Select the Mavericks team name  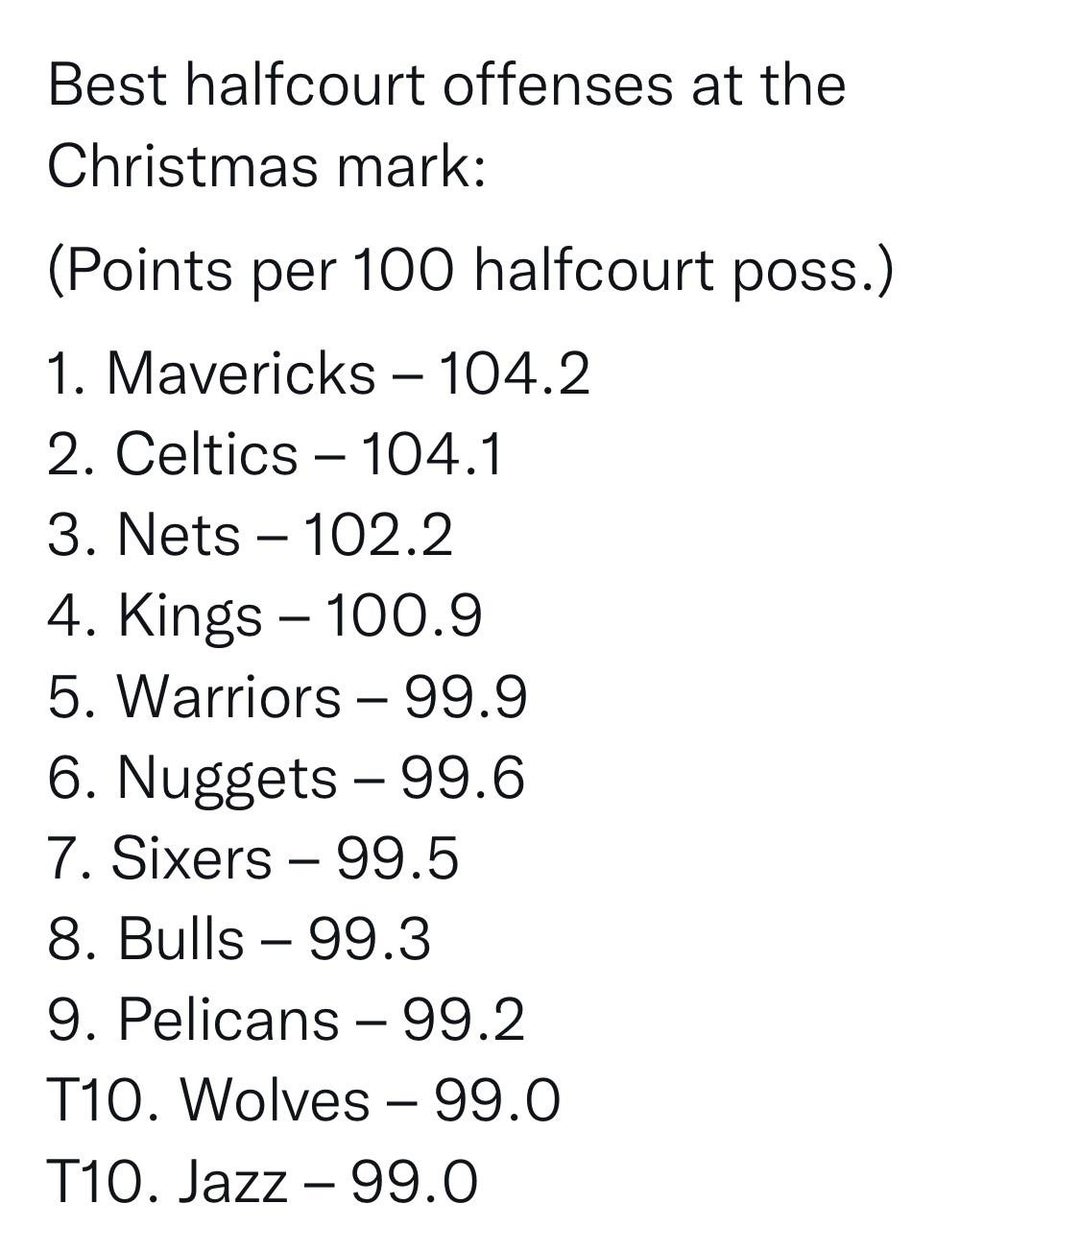coord(240,373)
